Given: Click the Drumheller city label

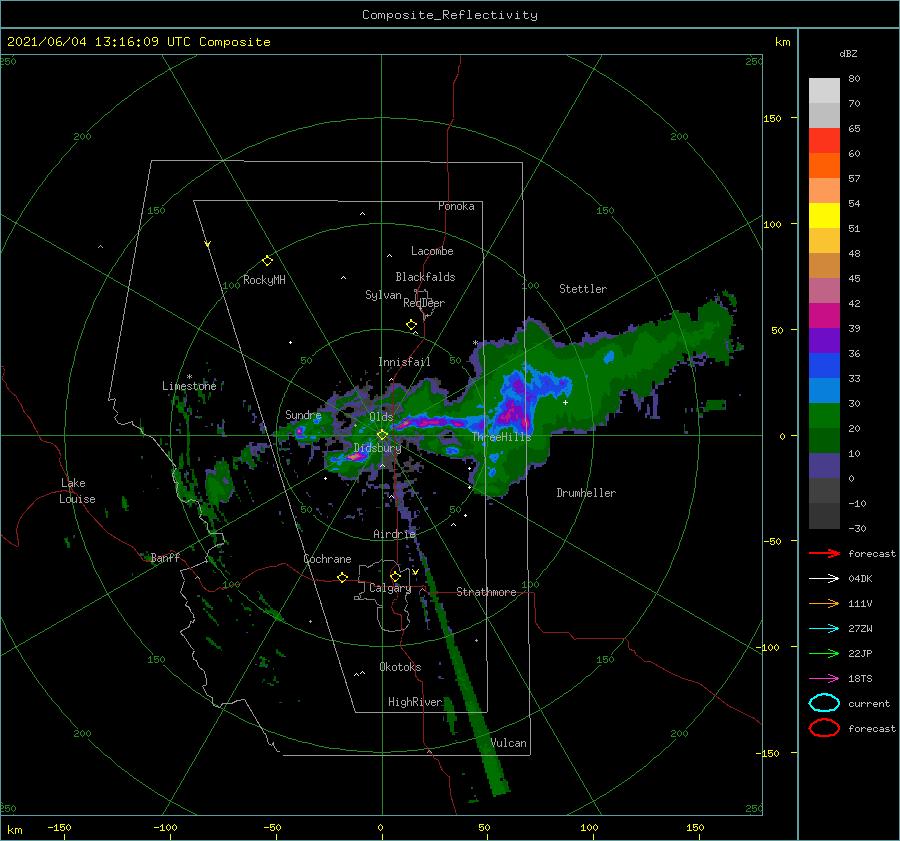Looking at the screenshot, I should click(x=586, y=493).
